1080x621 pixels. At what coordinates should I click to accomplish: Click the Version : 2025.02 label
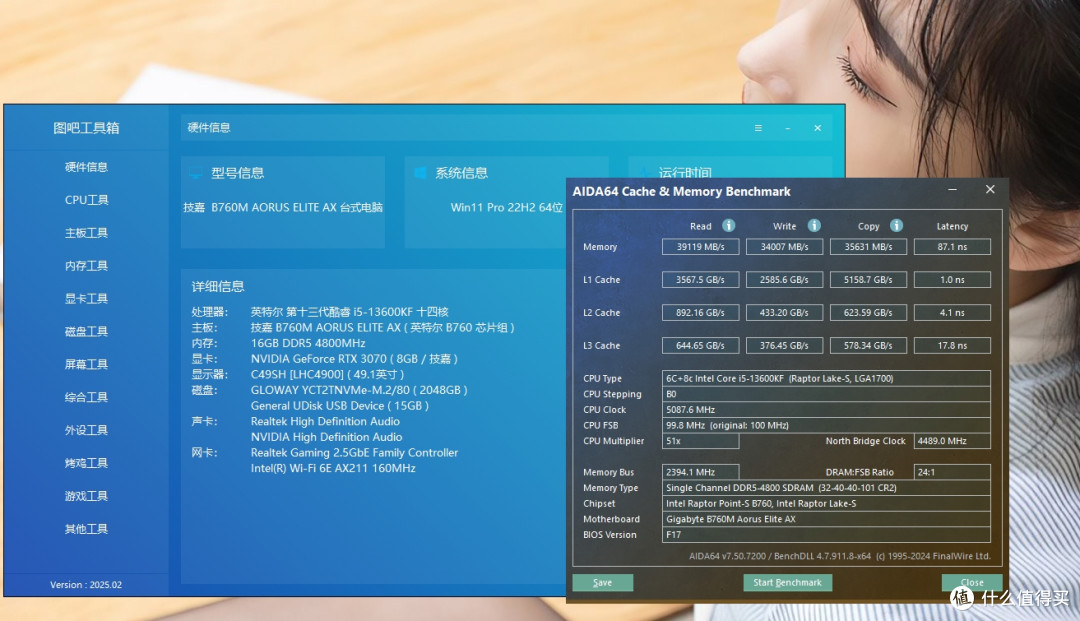click(86, 585)
